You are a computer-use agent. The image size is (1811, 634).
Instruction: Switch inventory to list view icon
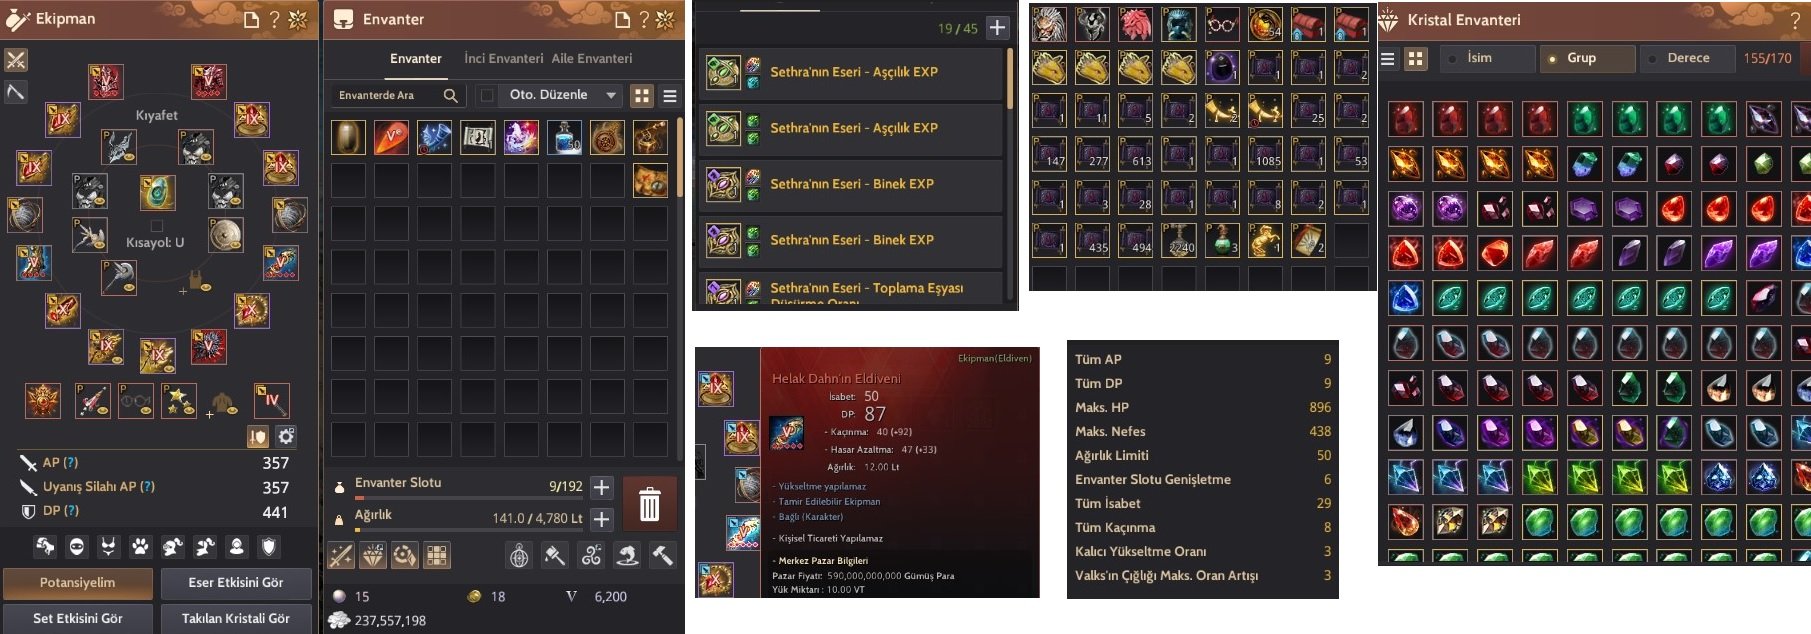click(670, 95)
